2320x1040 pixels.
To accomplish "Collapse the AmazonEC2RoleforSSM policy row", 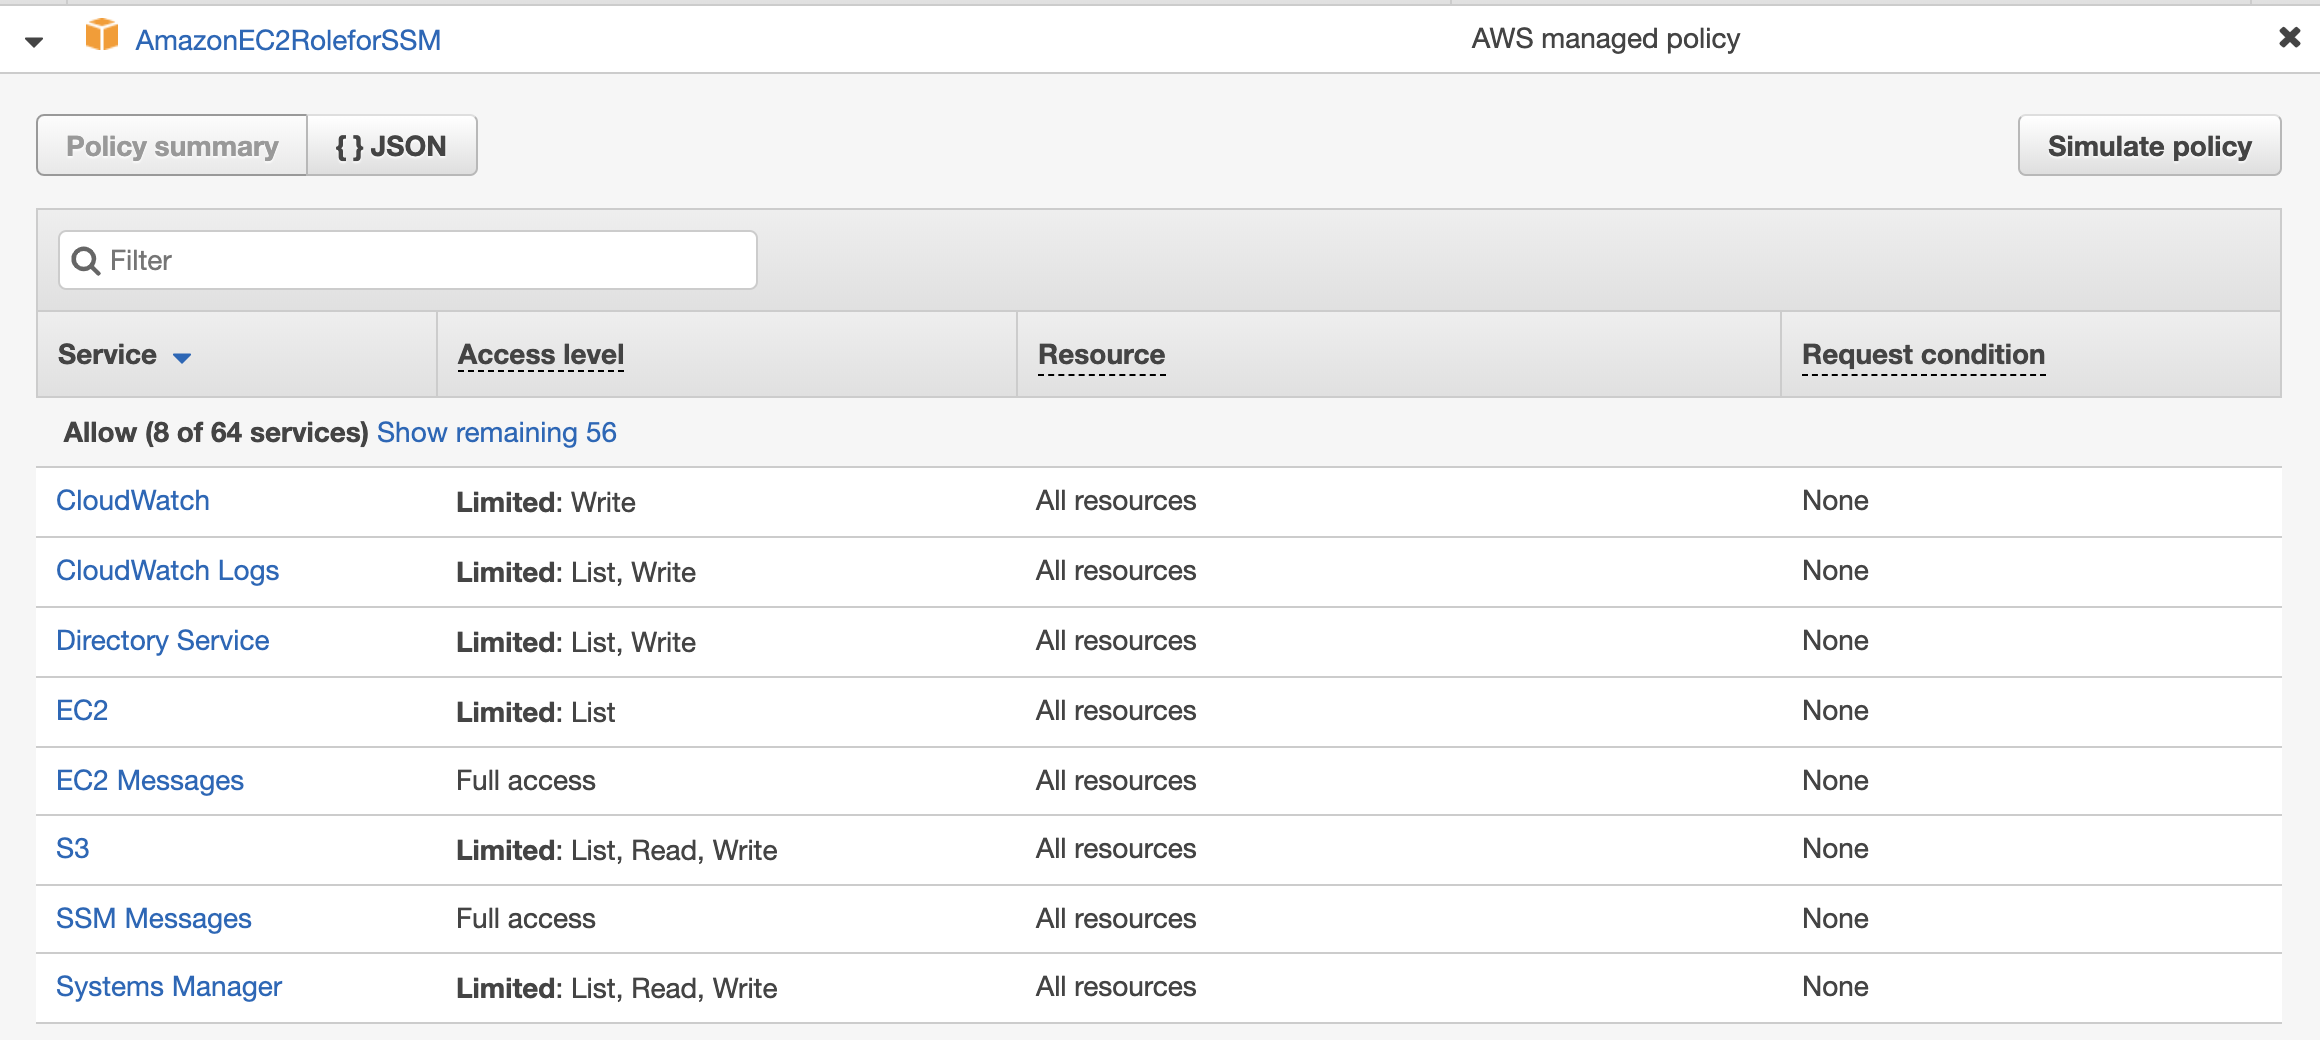I will click(34, 41).
